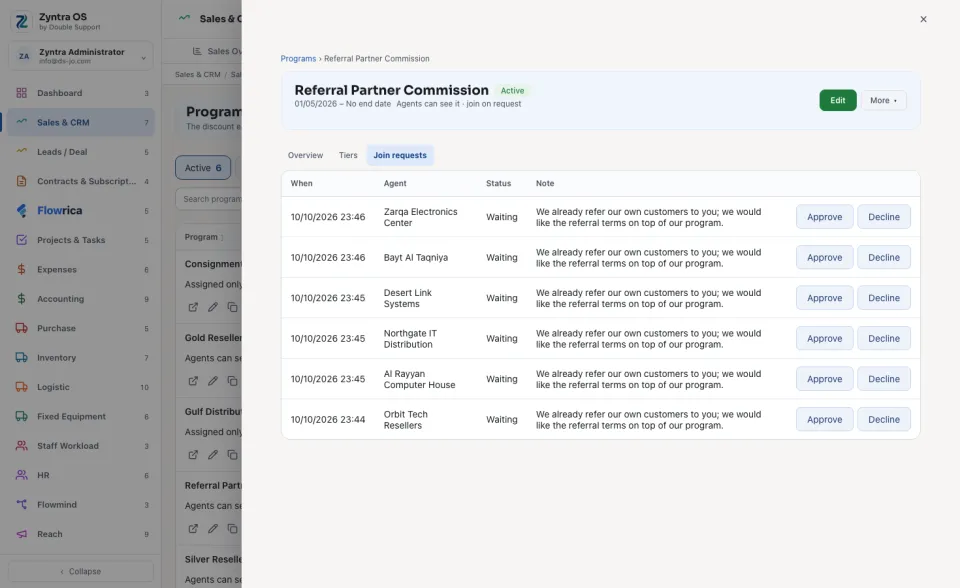Decline Northgate IT Distribution request

883,338
